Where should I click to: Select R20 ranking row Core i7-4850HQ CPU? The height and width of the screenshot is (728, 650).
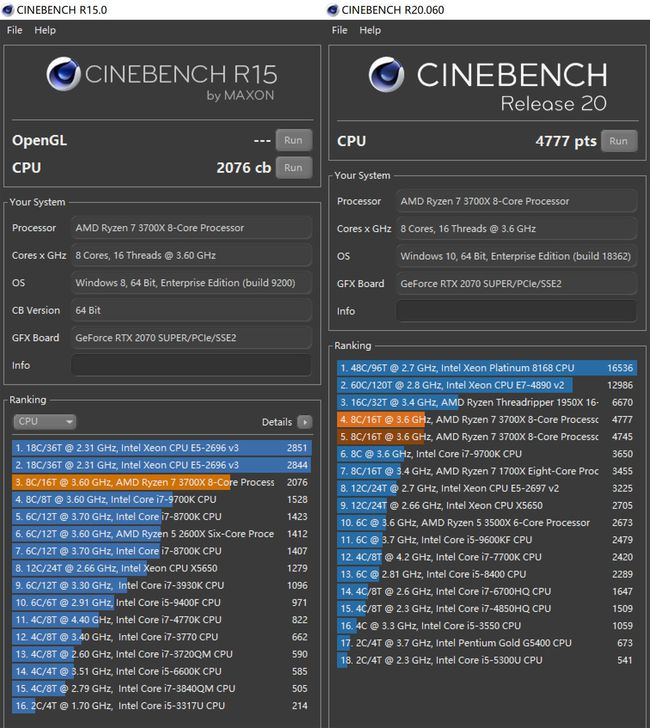(487, 609)
